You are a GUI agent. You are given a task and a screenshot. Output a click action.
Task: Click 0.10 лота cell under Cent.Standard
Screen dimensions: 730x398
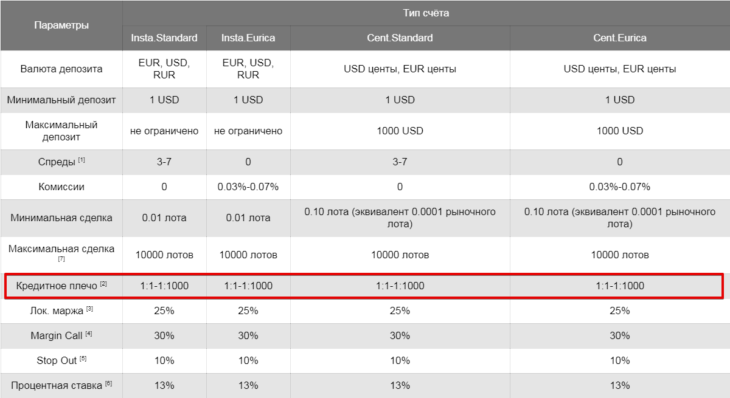[400, 217]
